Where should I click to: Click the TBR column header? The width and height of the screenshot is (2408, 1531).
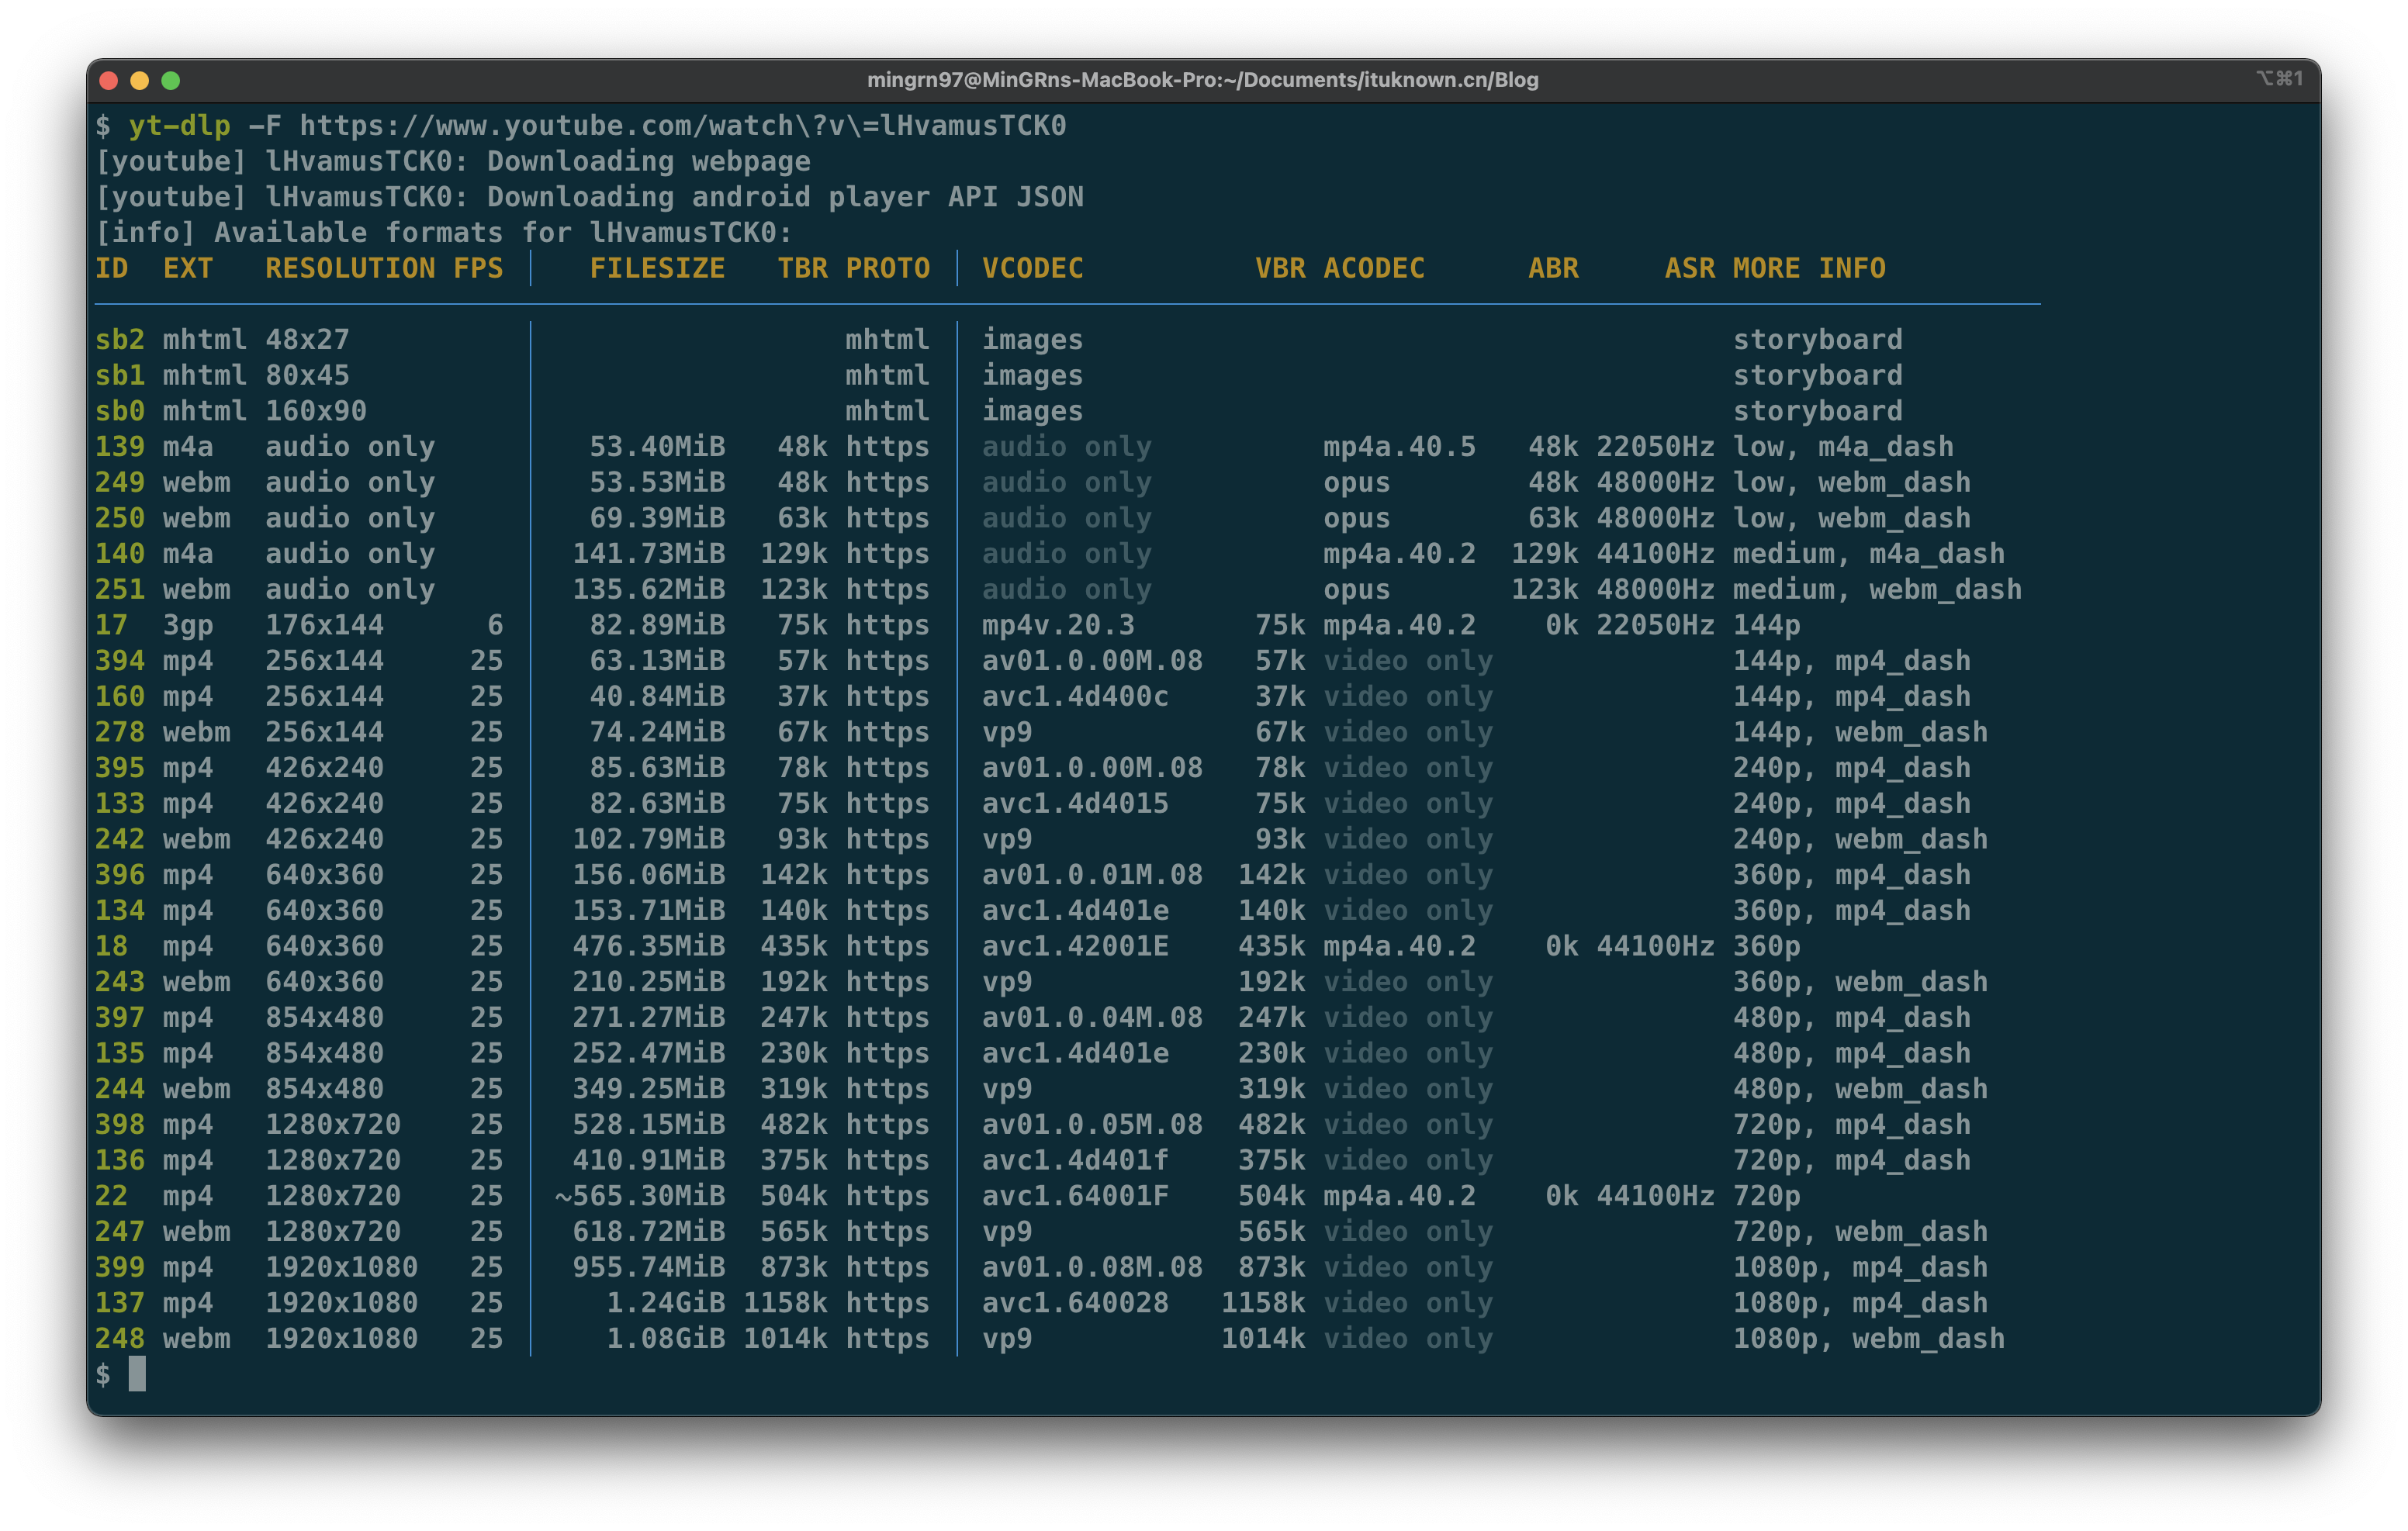803,268
